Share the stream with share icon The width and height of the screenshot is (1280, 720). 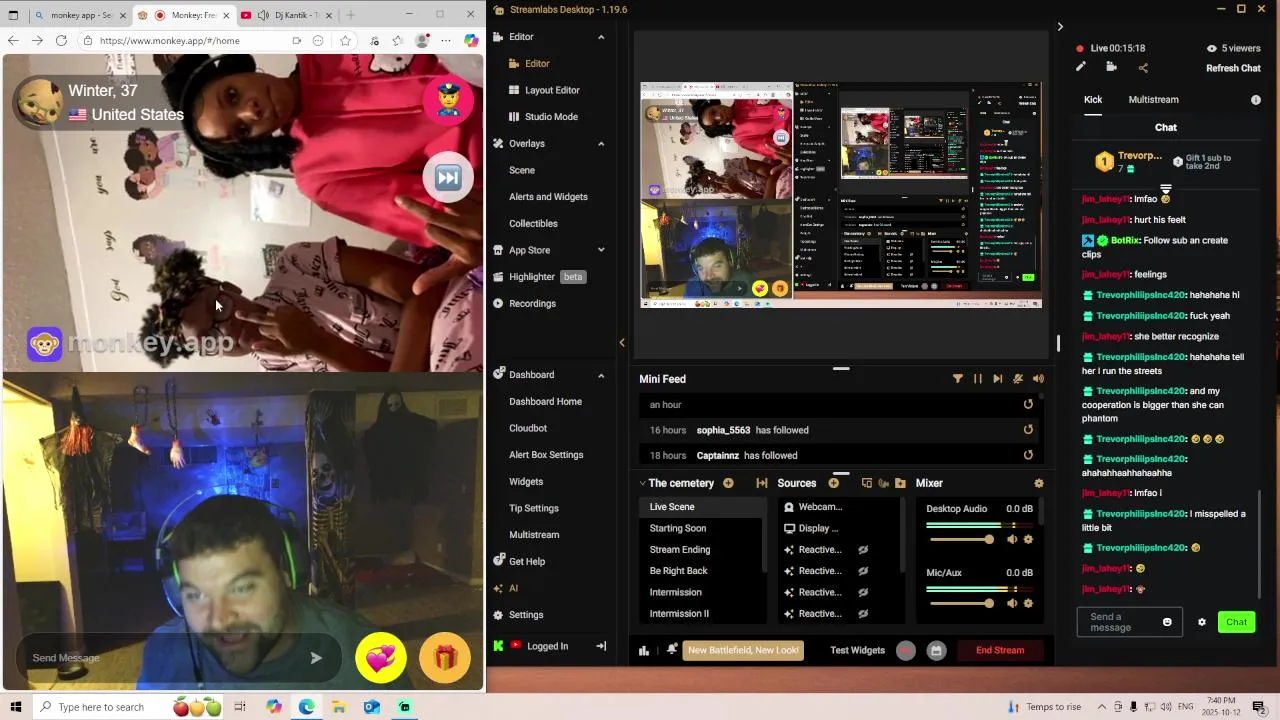(x=1143, y=68)
